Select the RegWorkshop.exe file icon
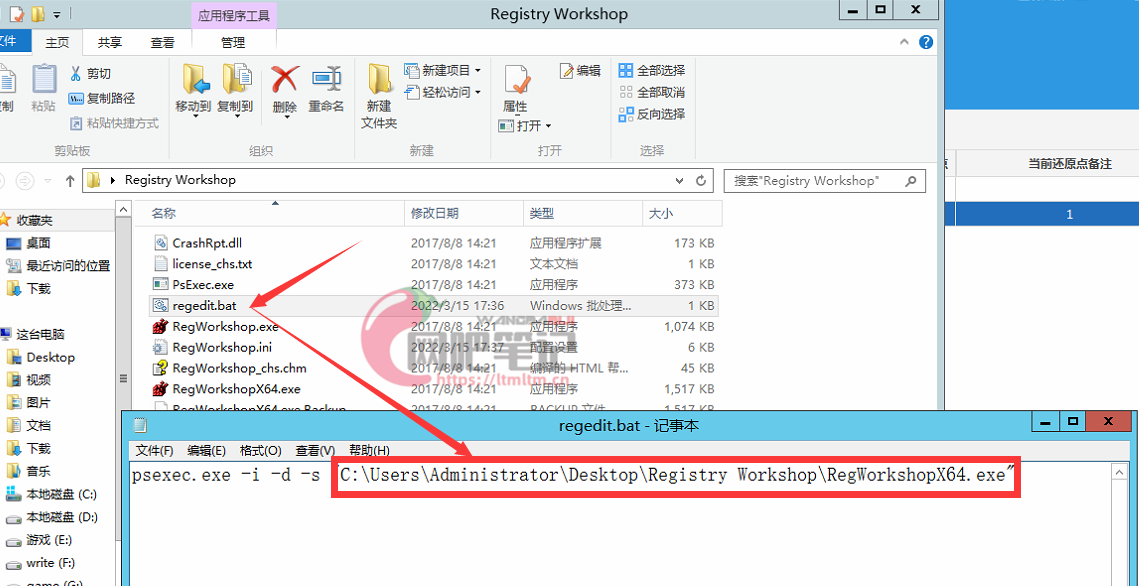Image resolution: width=1139 pixels, height=586 pixels. pyautogui.click(x=161, y=327)
